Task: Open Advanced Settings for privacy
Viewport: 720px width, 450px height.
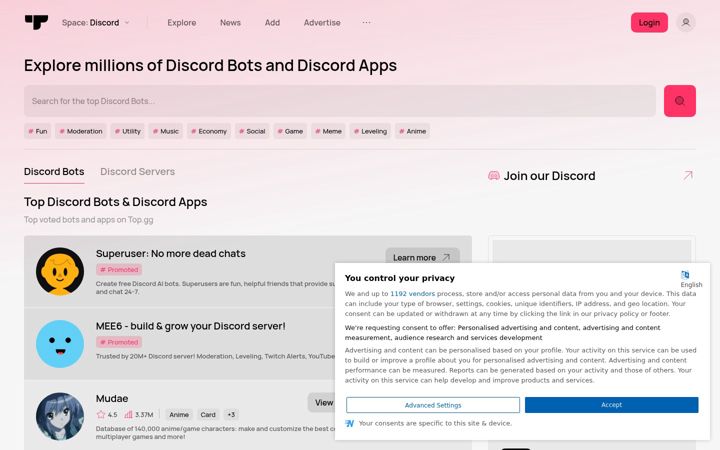Action: point(433,405)
